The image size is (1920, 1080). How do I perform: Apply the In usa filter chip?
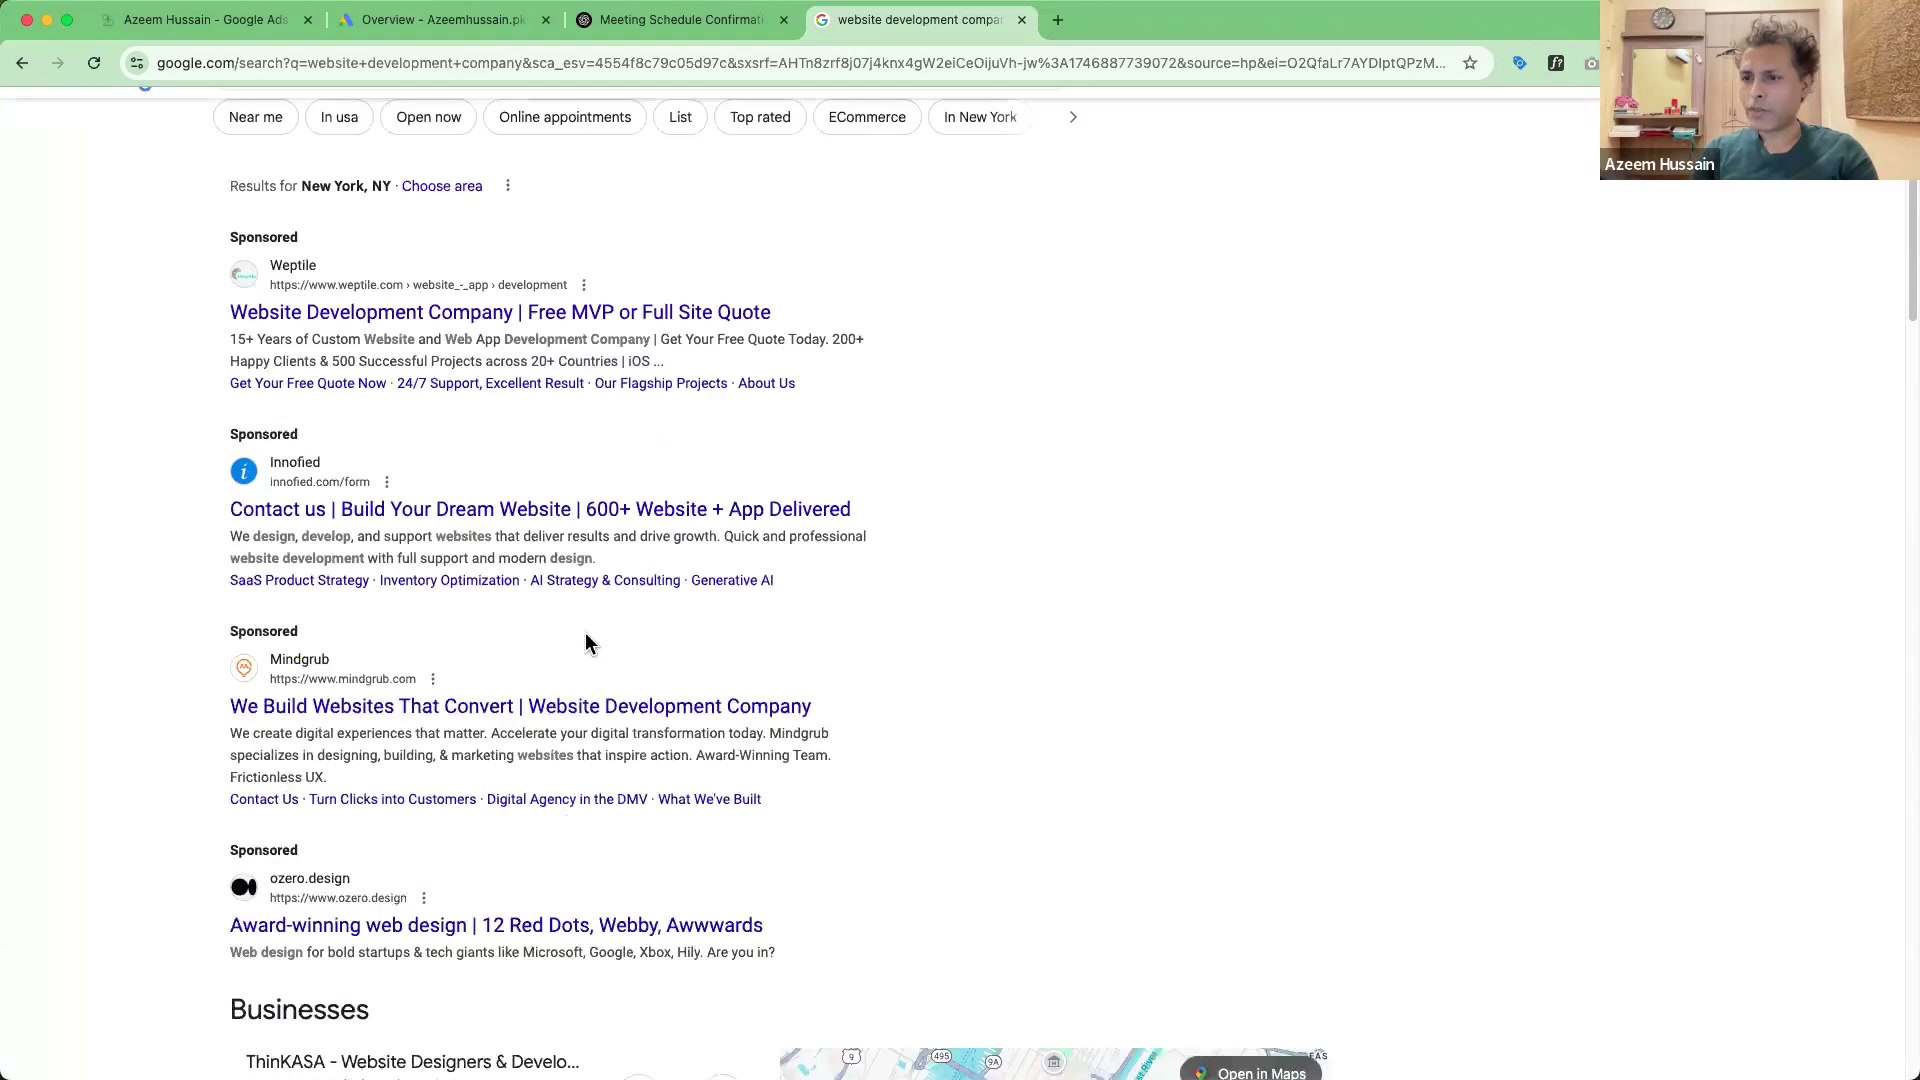tap(339, 117)
